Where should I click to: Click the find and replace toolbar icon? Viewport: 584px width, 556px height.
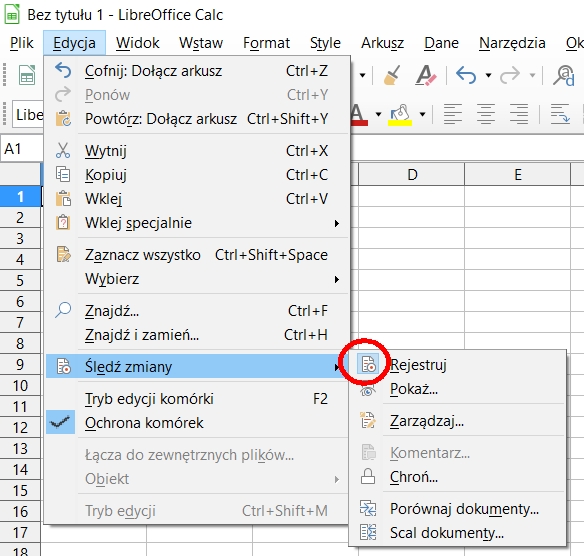pyautogui.click(x=564, y=75)
